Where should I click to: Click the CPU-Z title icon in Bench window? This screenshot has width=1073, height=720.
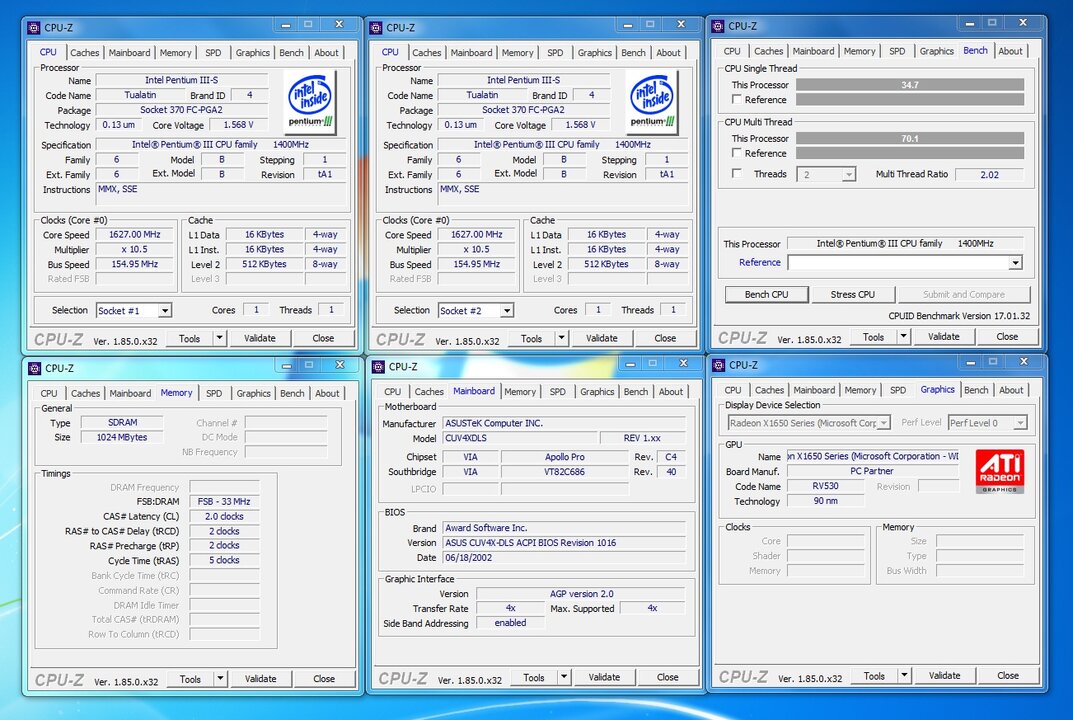[x=718, y=27]
